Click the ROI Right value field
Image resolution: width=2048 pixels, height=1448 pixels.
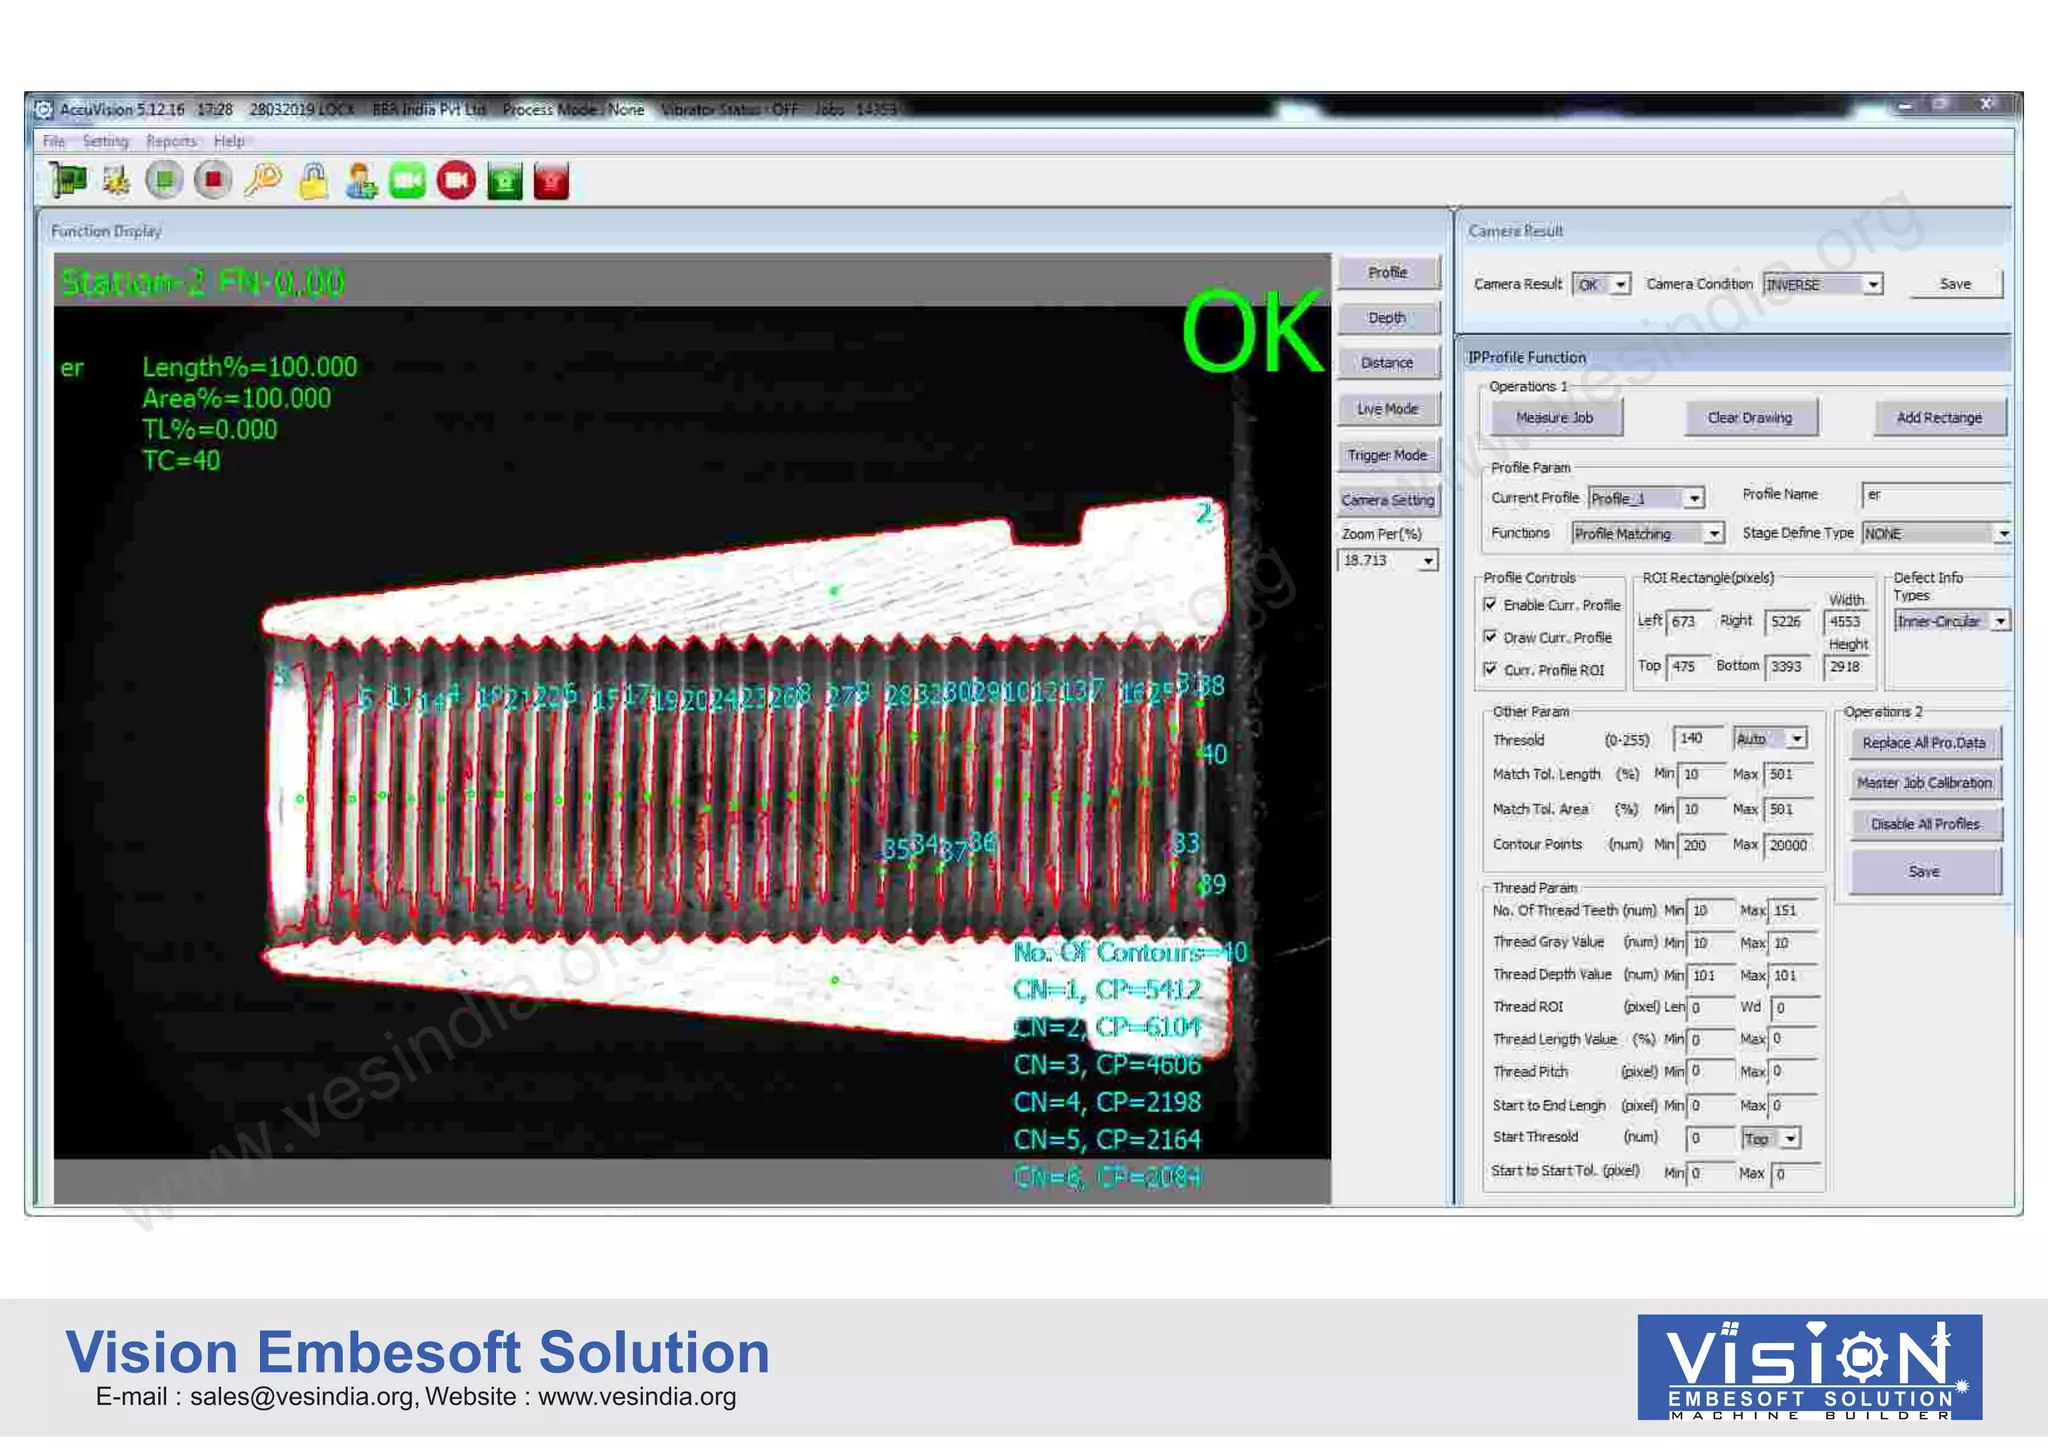coord(1788,622)
